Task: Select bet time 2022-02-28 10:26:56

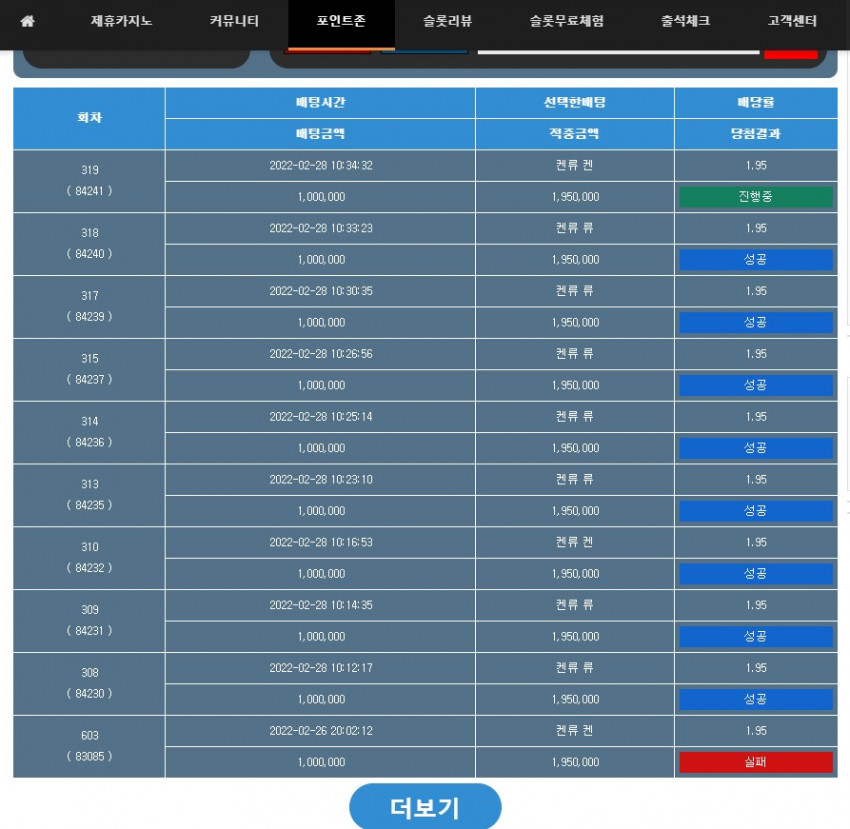Action: (x=321, y=354)
